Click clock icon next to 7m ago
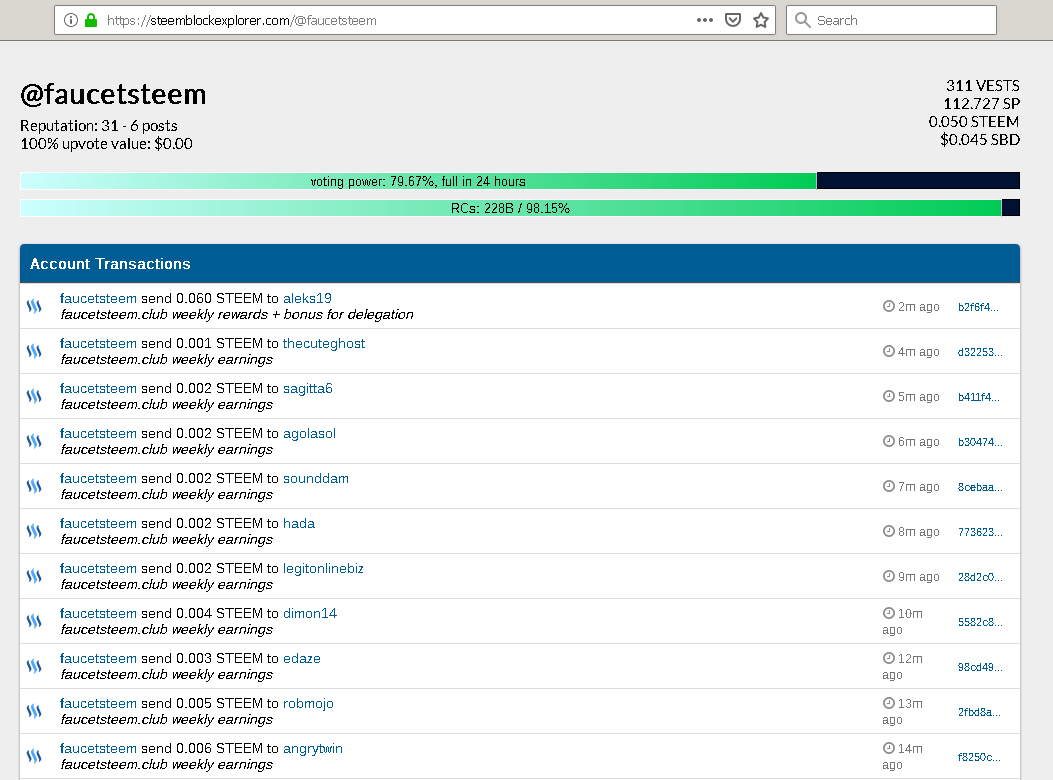 coord(888,486)
